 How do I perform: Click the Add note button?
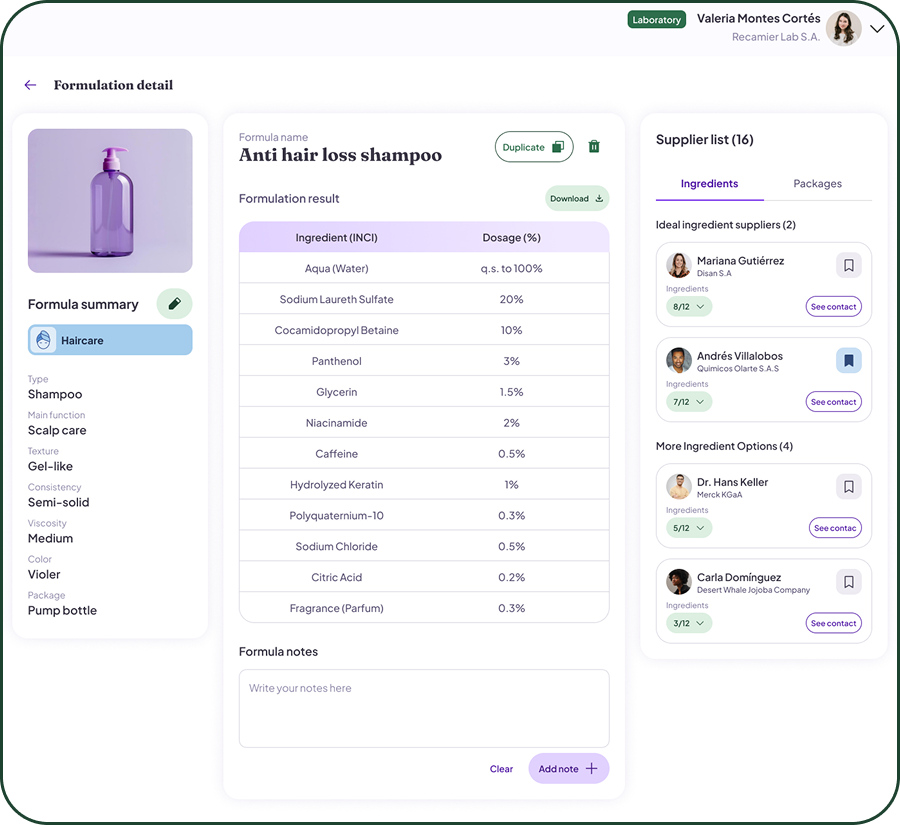coord(568,769)
